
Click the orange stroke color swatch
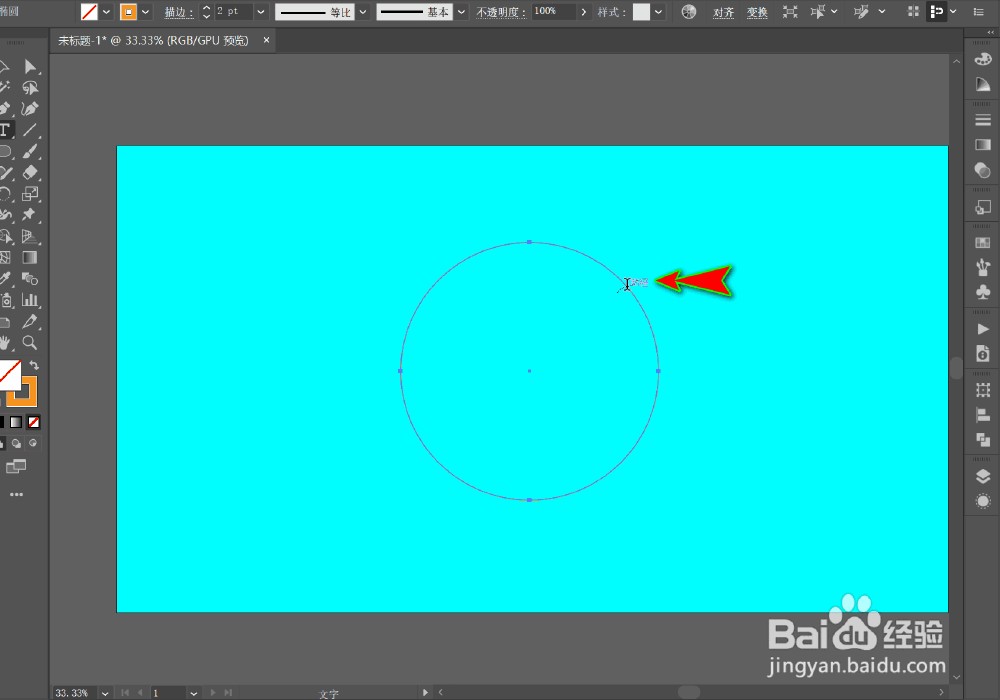pyautogui.click(x=128, y=12)
